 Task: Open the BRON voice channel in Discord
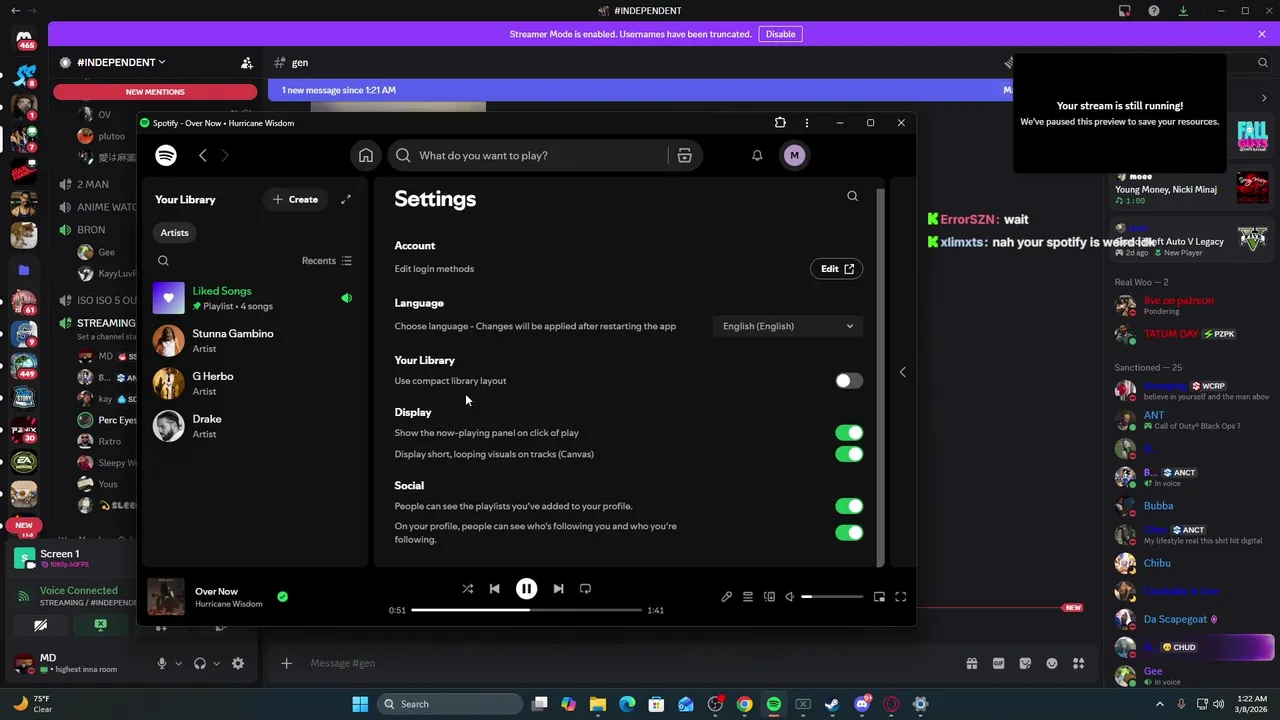(91, 230)
